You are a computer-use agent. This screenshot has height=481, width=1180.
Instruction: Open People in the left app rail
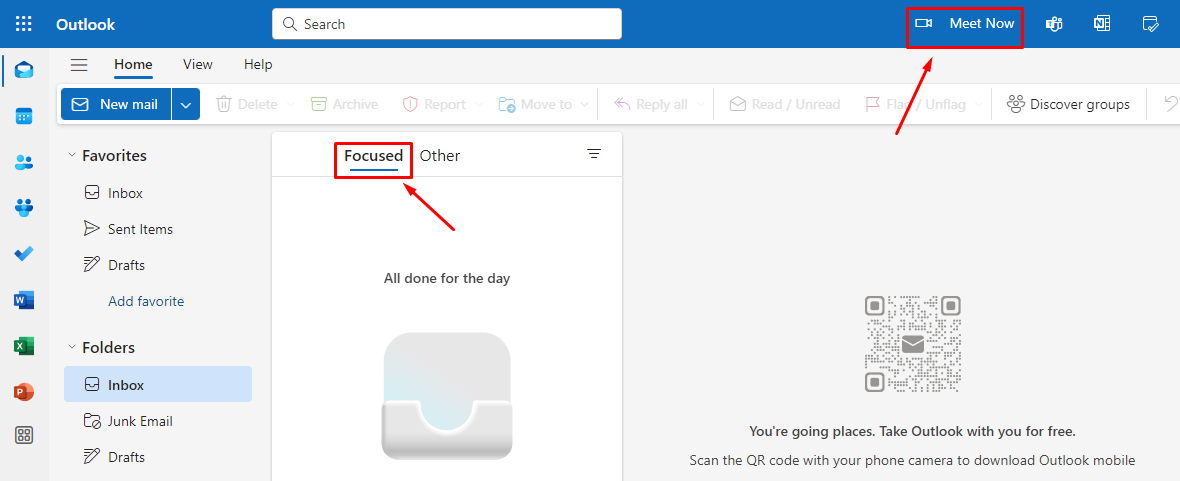tap(24, 162)
